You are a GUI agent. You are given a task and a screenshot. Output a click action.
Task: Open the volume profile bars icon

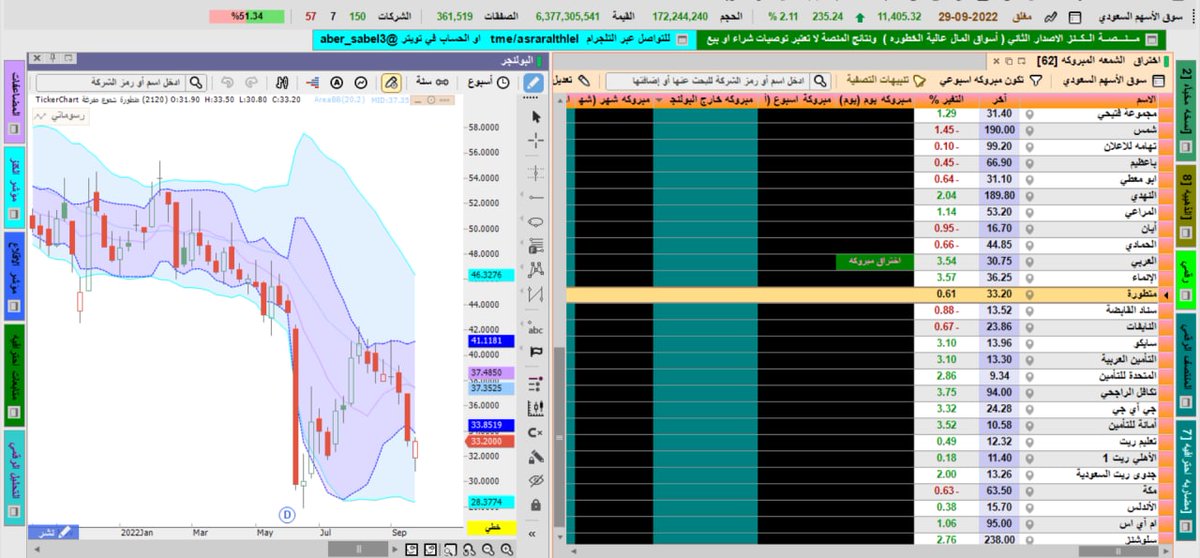(310, 82)
